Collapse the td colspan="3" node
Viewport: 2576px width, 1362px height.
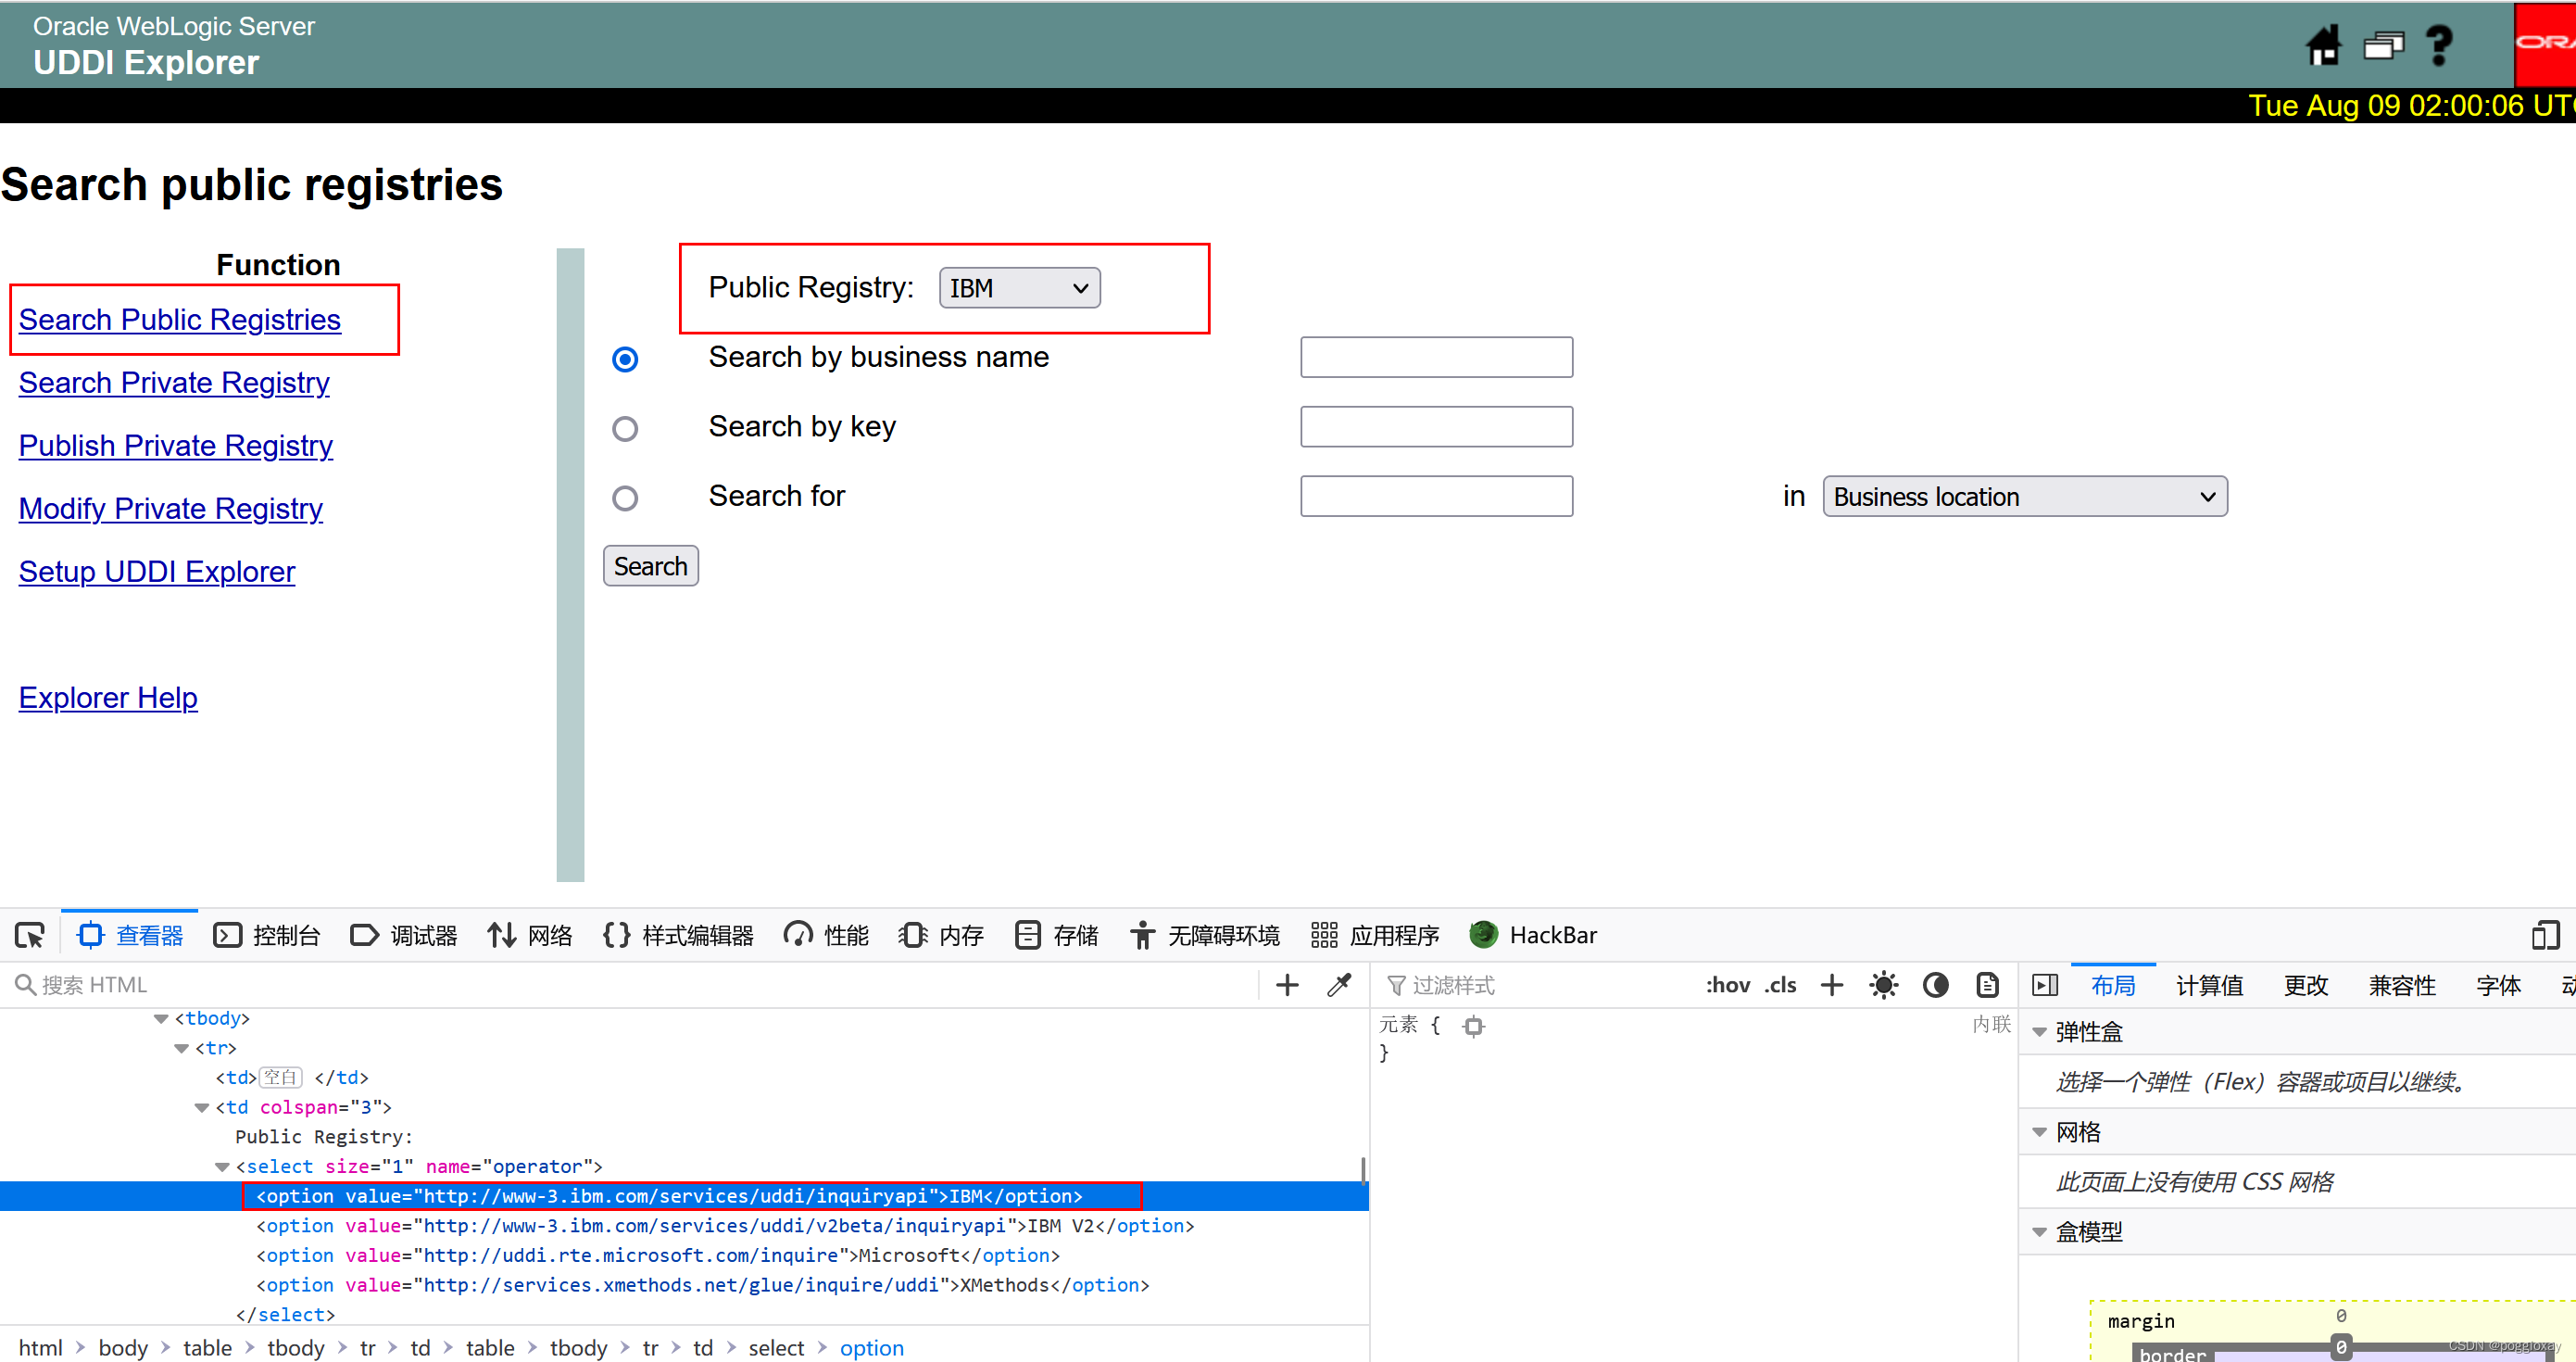click(x=201, y=1107)
